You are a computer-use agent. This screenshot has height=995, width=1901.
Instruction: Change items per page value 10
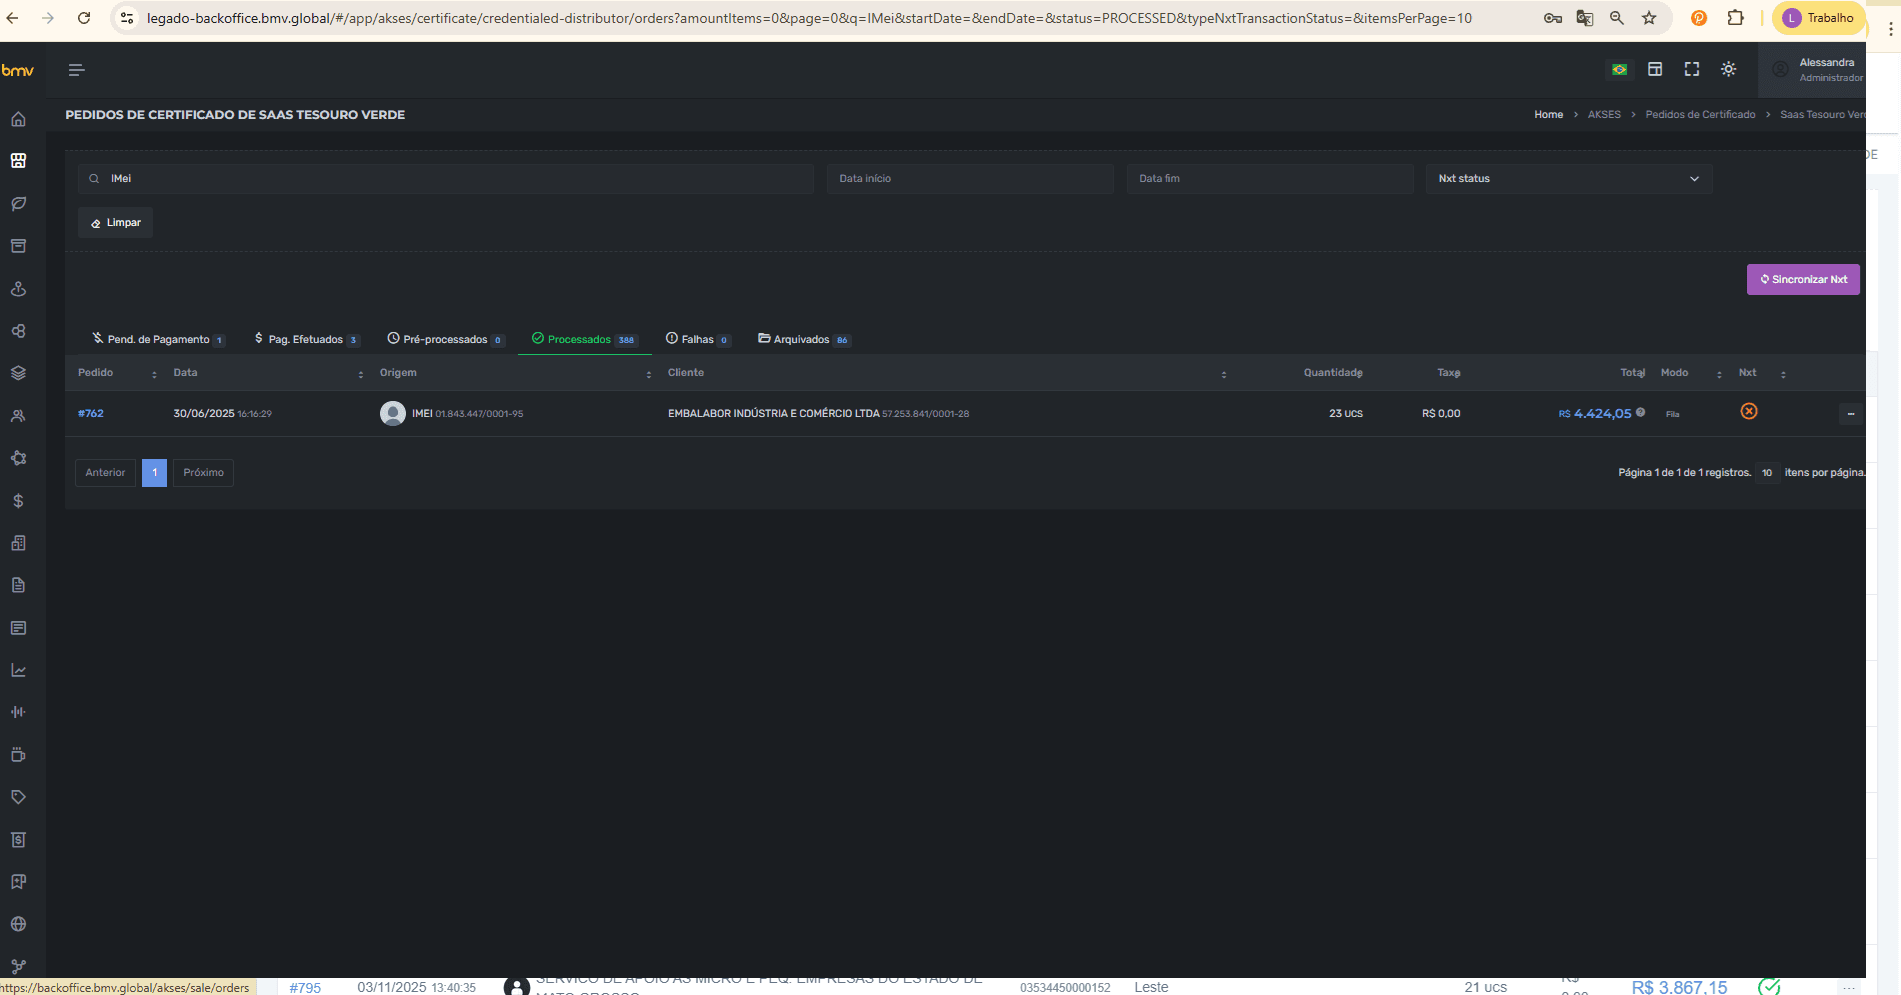point(1767,473)
